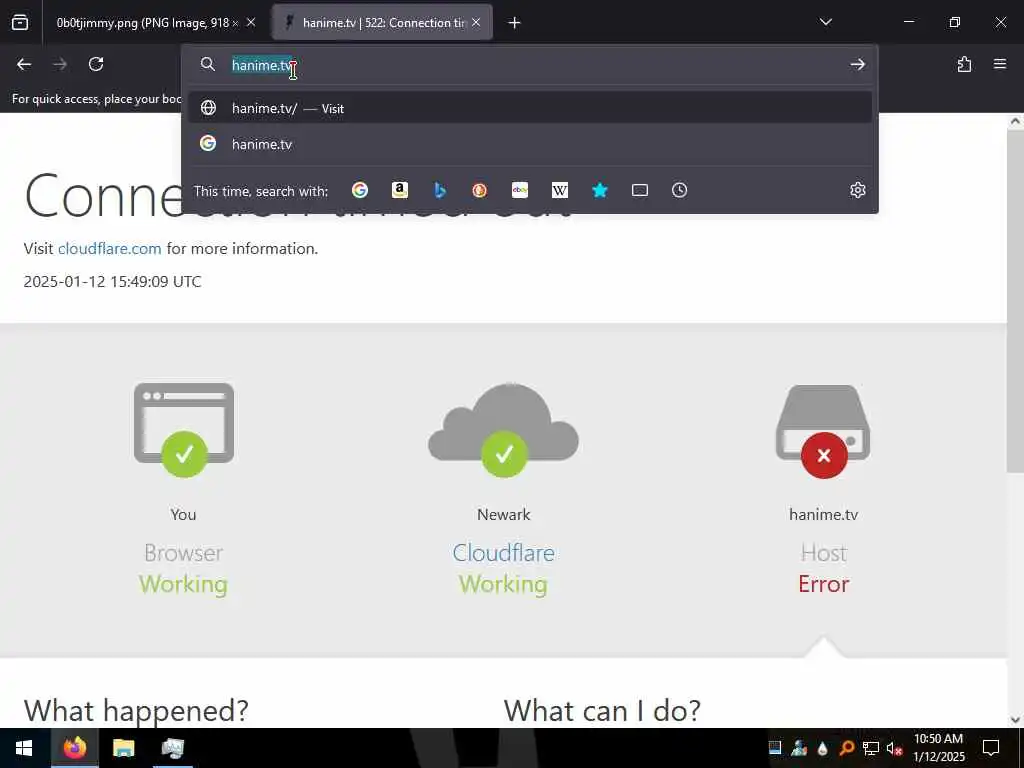
Task: Expand the list all tabs chevron
Action: pyautogui.click(x=825, y=22)
